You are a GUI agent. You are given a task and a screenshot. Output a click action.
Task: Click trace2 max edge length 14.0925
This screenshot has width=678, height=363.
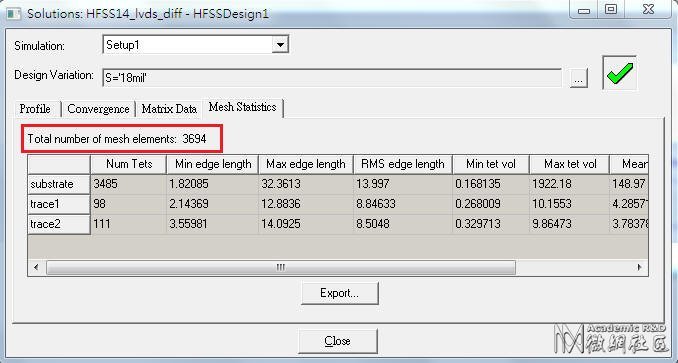306,224
